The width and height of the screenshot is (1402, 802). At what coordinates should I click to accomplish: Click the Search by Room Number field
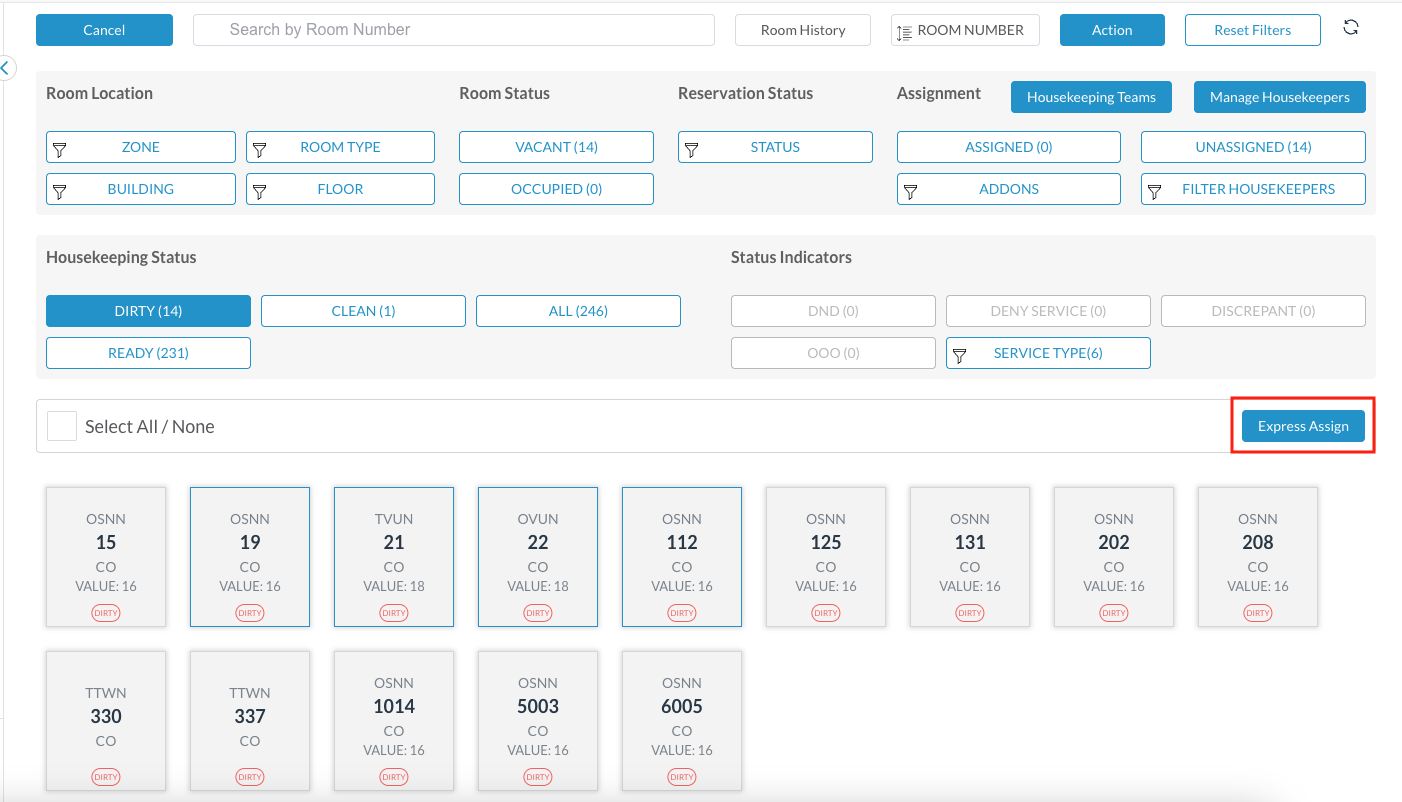pos(454,30)
